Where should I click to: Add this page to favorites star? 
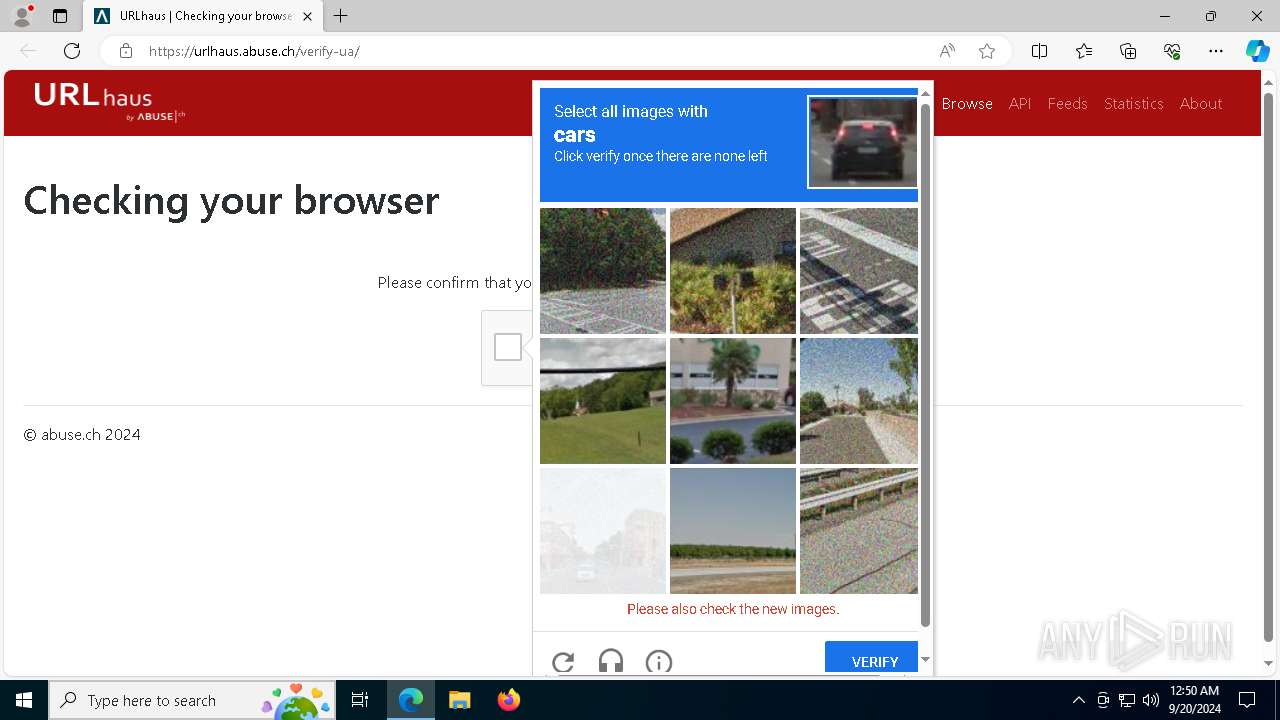pos(987,51)
